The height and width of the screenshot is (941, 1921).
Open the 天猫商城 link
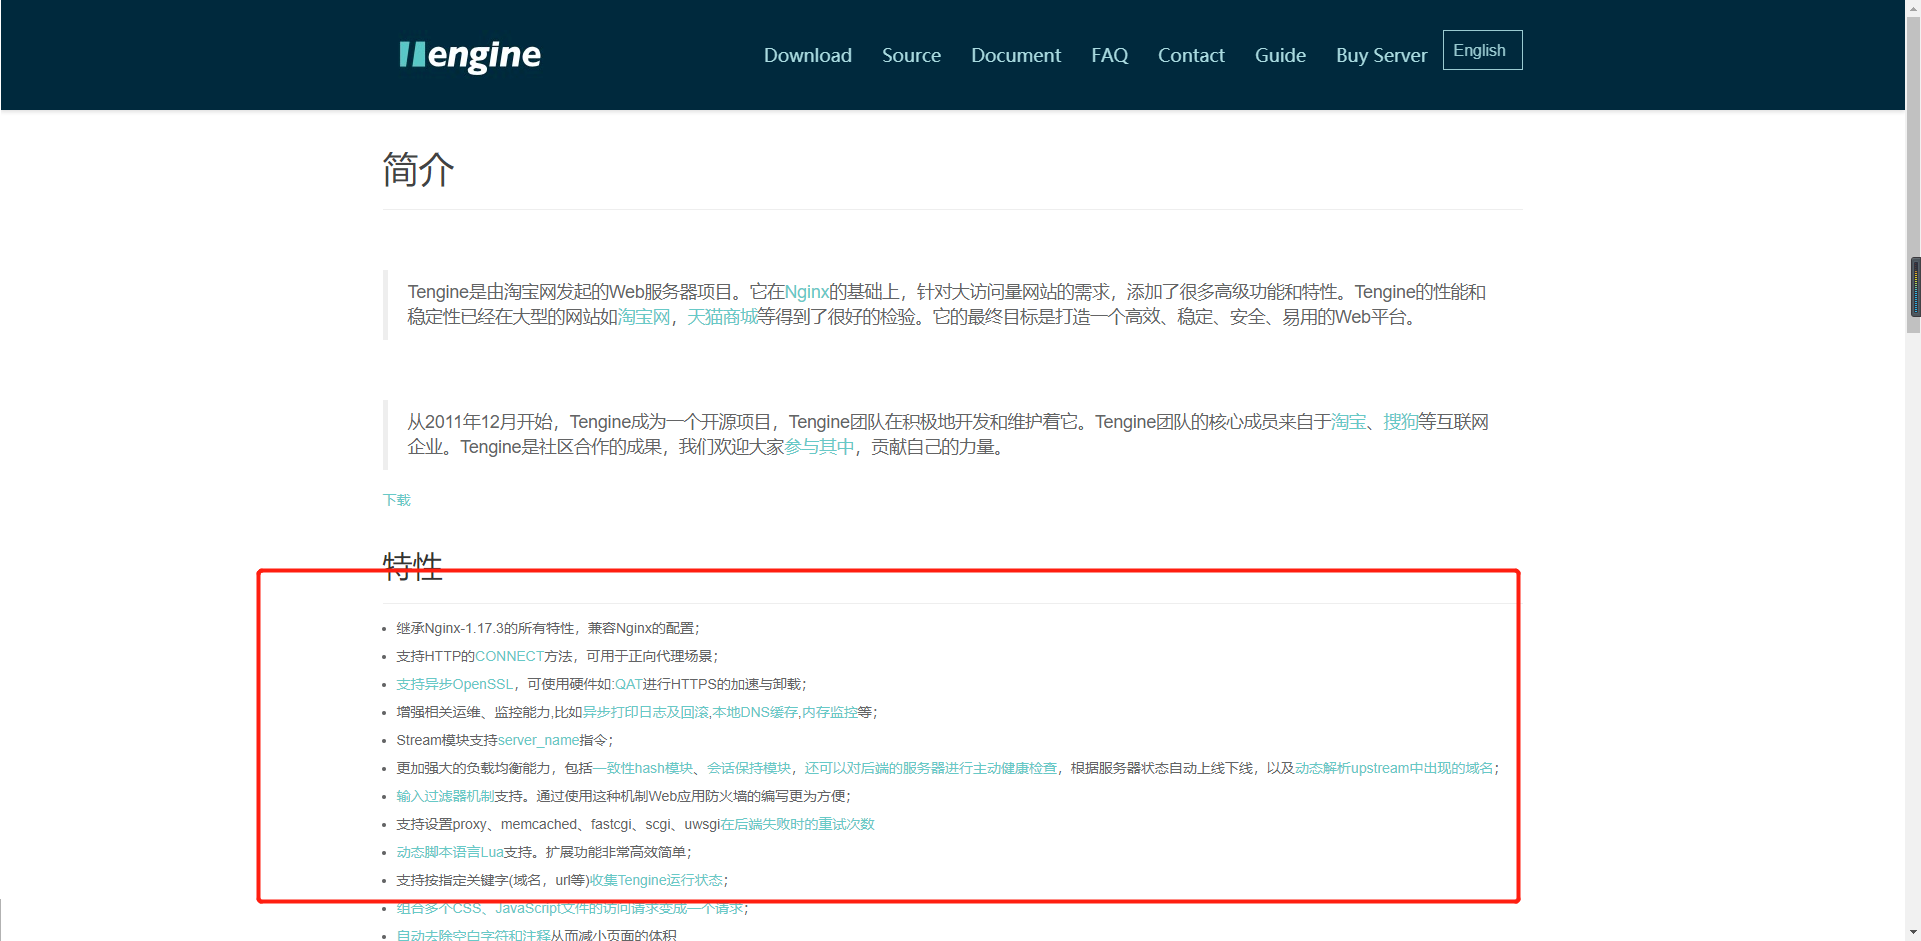click(x=722, y=317)
